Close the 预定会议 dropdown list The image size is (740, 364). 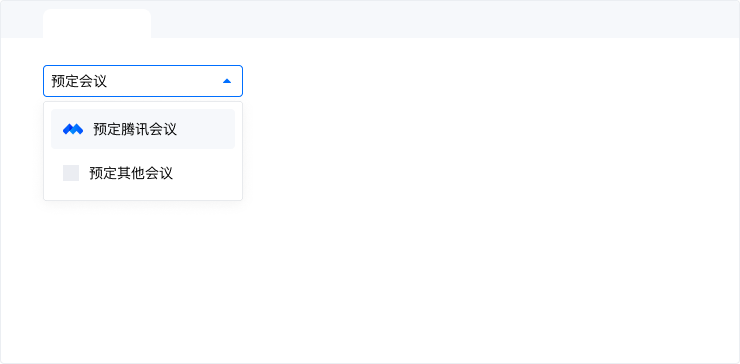227,81
